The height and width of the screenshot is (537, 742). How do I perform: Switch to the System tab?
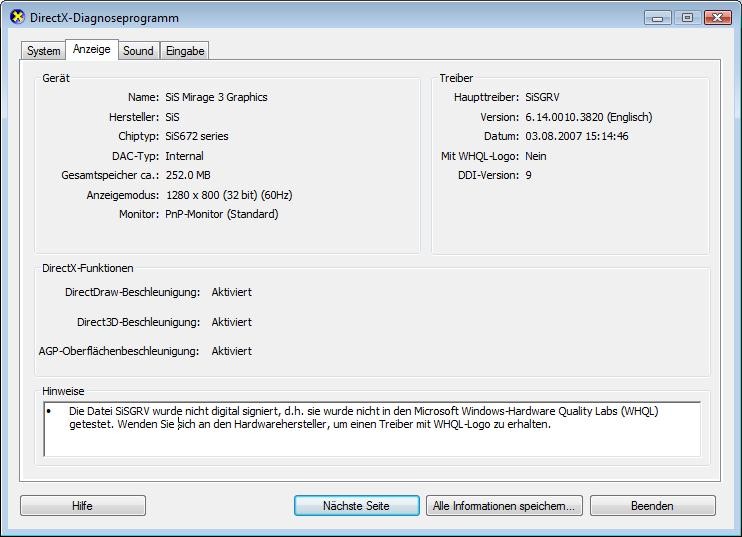(x=44, y=51)
